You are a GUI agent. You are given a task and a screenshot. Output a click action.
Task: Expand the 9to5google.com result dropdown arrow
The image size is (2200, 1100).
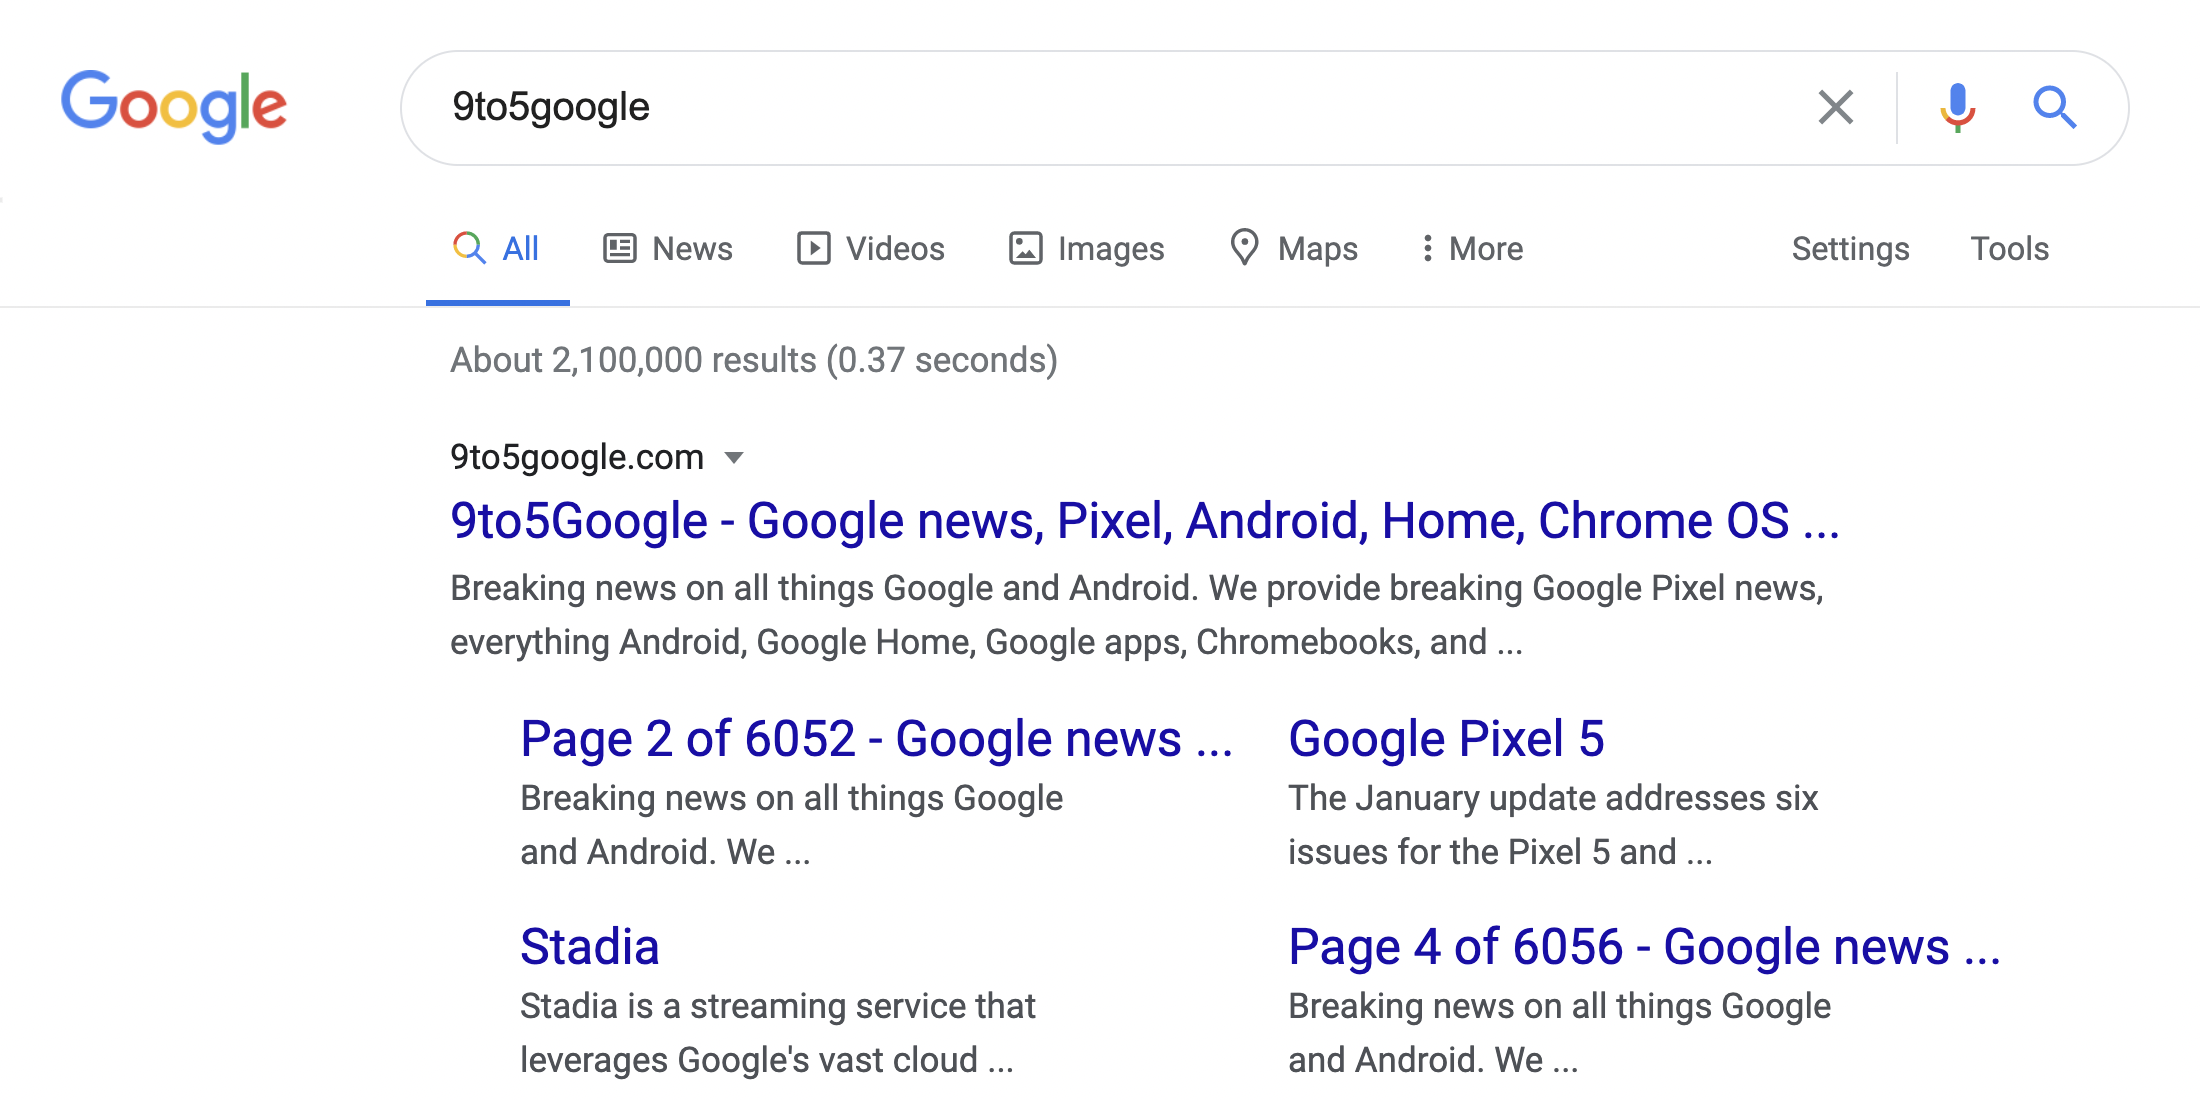pos(734,458)
